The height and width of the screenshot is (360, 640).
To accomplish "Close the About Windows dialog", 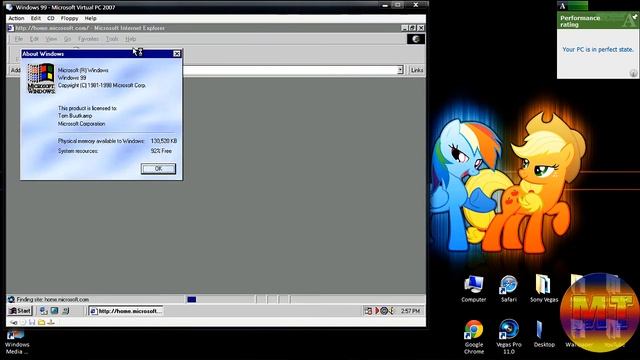I will click(x=177, y=53).
